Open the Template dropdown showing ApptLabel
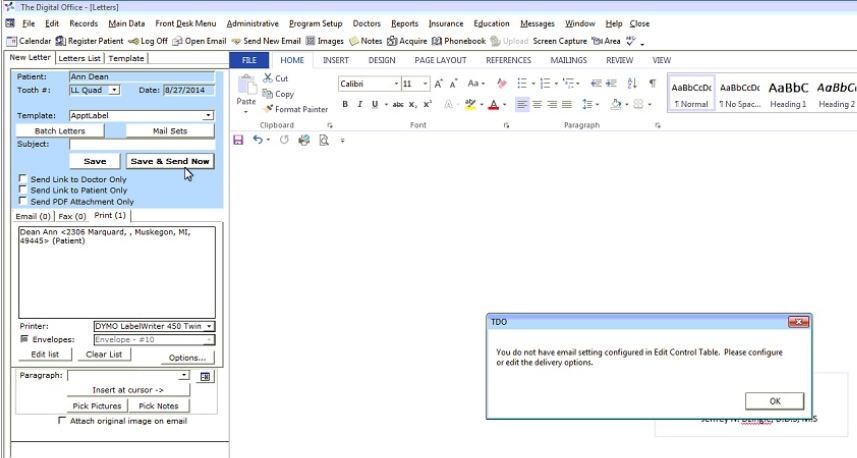This screenshot has height=458, width=857. [x=208, y=116]
